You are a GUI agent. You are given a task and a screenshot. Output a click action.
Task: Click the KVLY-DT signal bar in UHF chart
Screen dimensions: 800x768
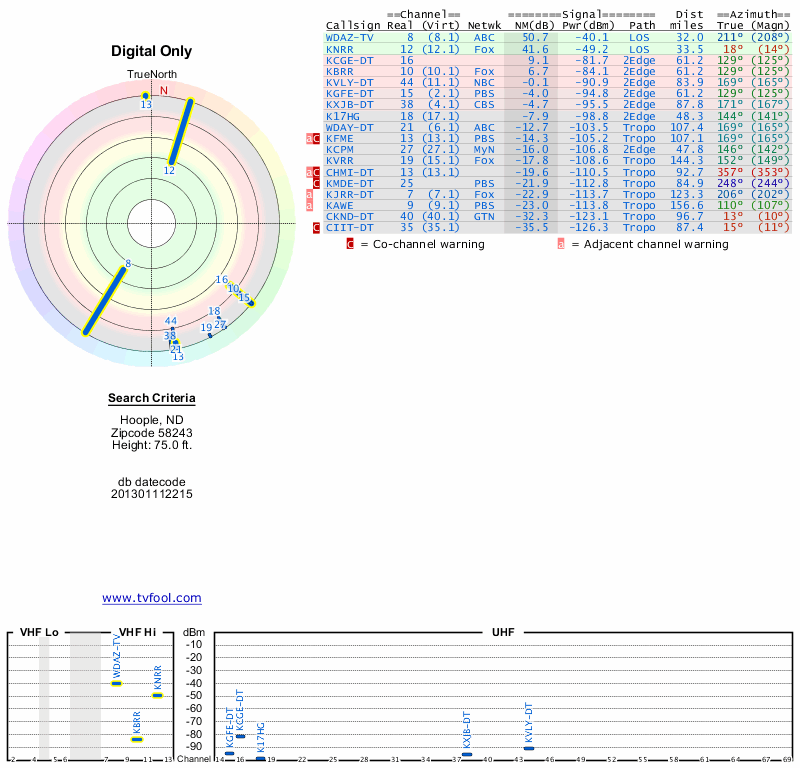[x=529, y=748]
